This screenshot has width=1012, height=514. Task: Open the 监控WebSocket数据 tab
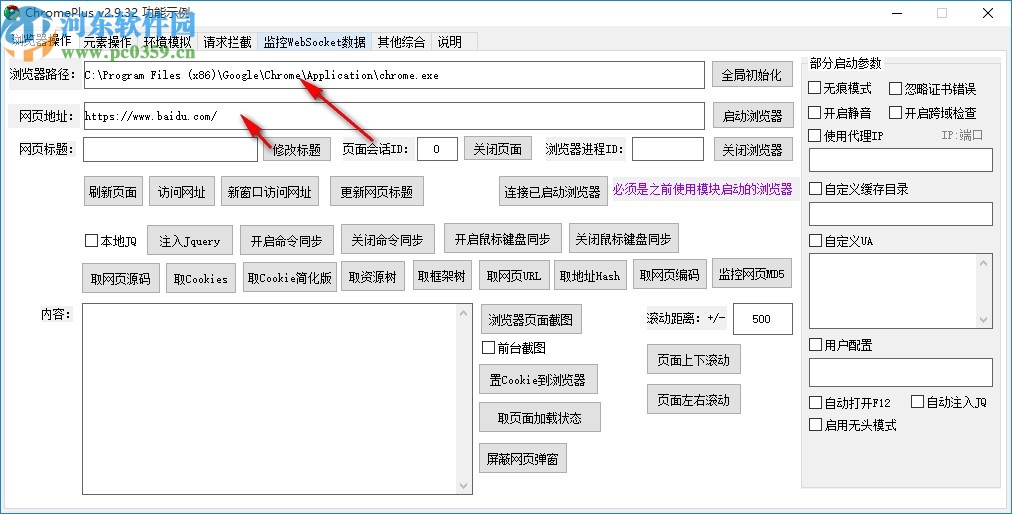pyautogui.click(x=314, y=42)
